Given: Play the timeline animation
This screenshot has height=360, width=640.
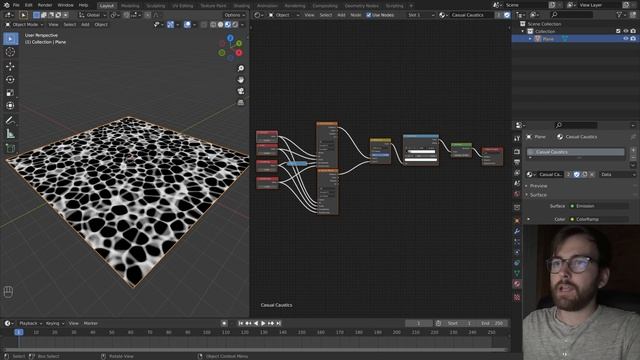Looking at the screenshot, I should pos(263,323).
